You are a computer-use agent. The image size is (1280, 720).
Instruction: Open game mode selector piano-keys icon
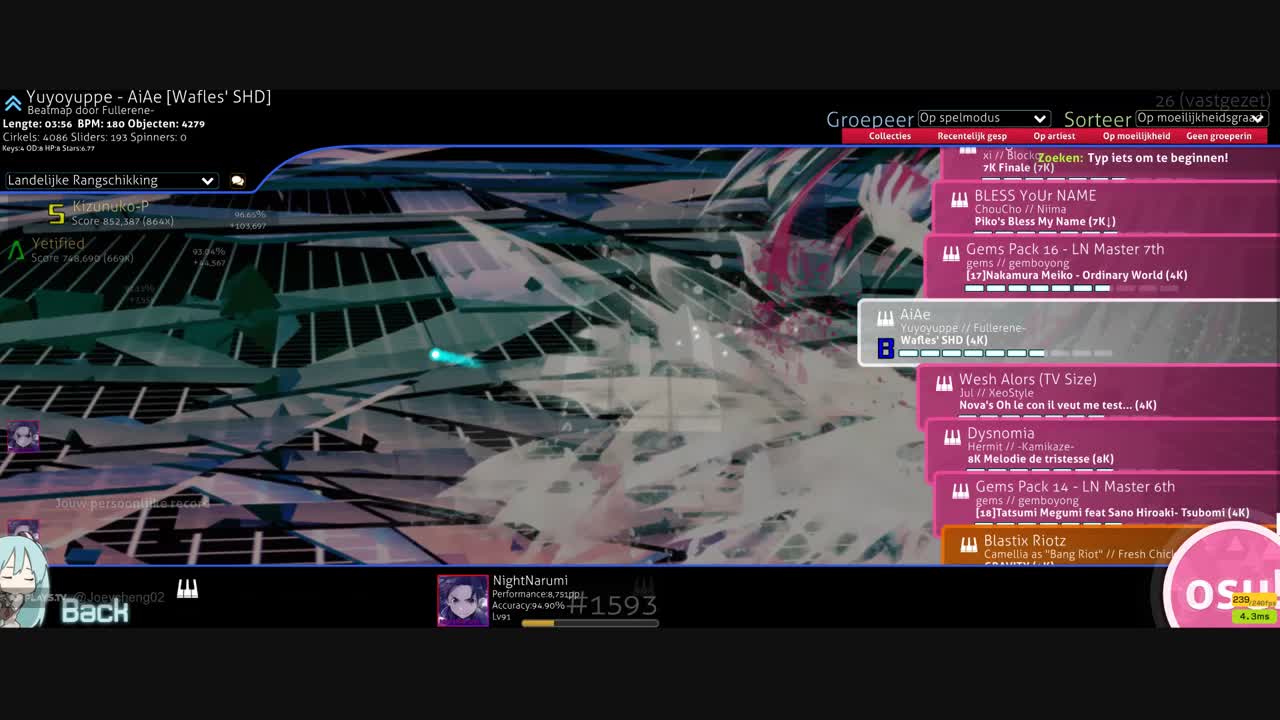[187, 590]
